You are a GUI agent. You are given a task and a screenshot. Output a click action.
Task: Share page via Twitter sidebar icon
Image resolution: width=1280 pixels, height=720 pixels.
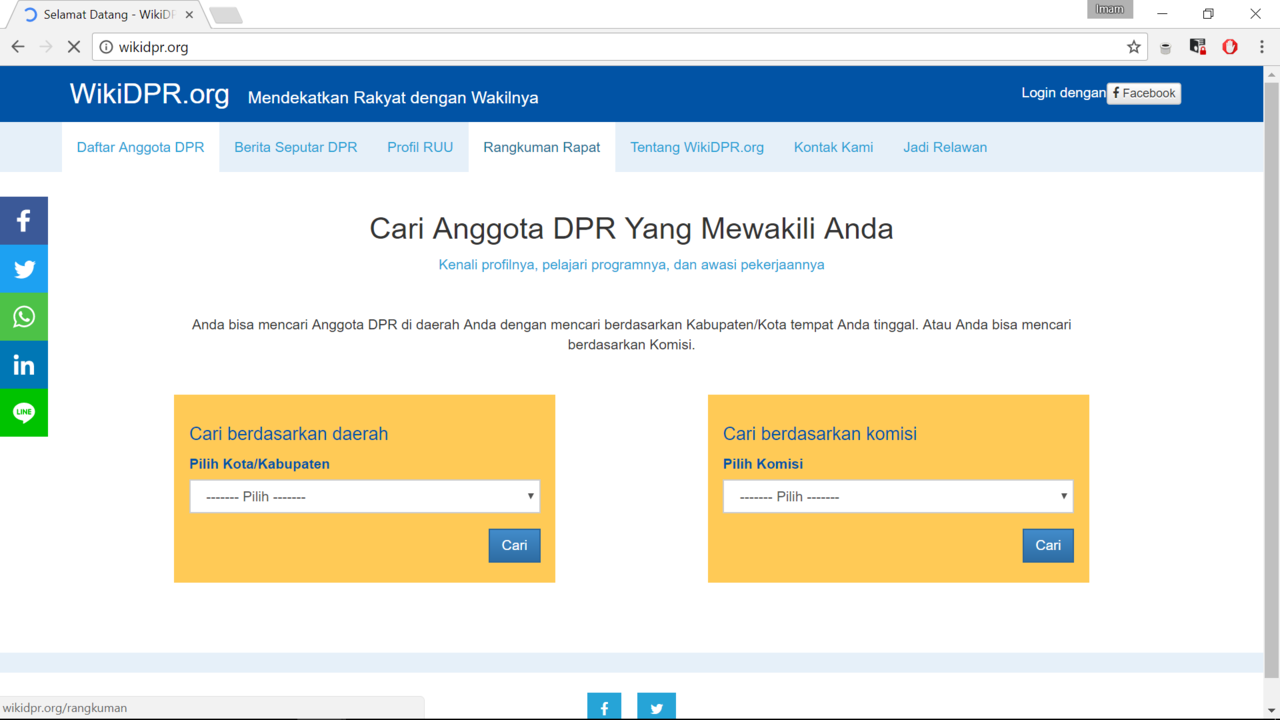[x=24, y=269]
